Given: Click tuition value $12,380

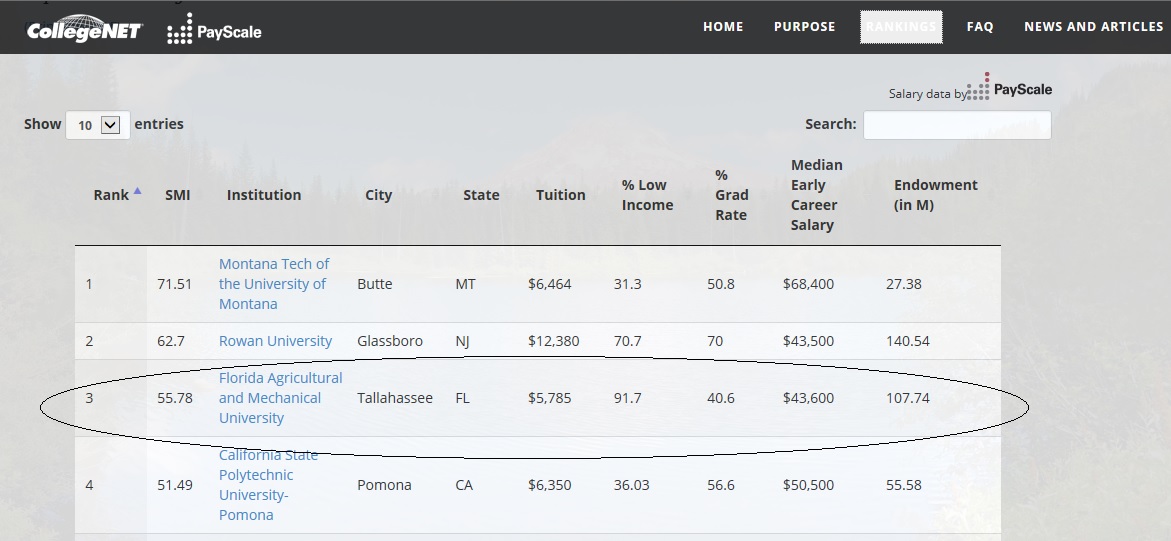Looking at the screenshot, I should point(553,341).
